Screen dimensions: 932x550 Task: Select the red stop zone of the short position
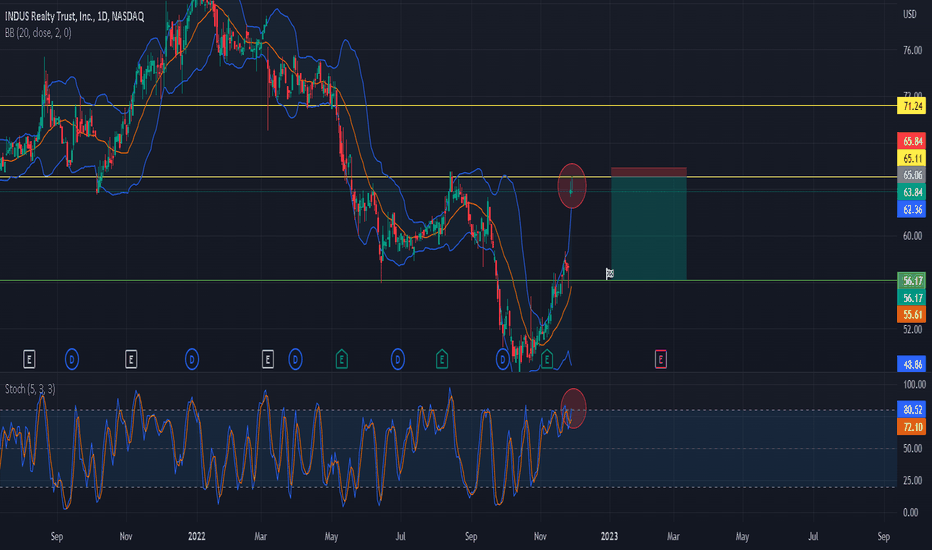(x=648, y=172)
